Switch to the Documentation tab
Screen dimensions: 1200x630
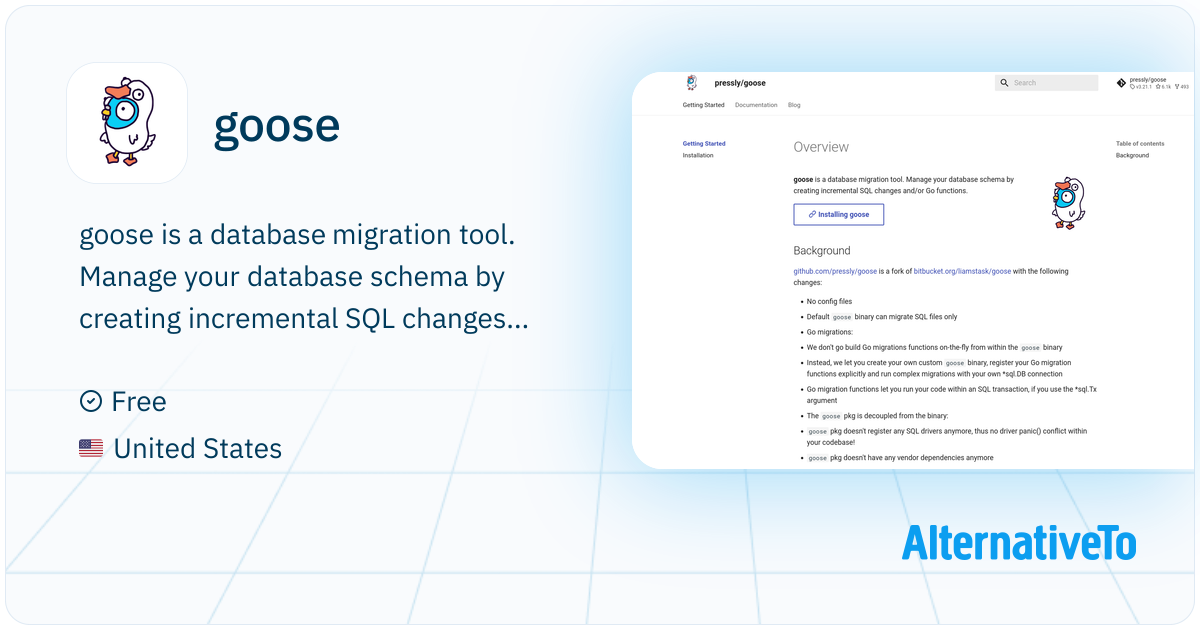tap(756, 105)
